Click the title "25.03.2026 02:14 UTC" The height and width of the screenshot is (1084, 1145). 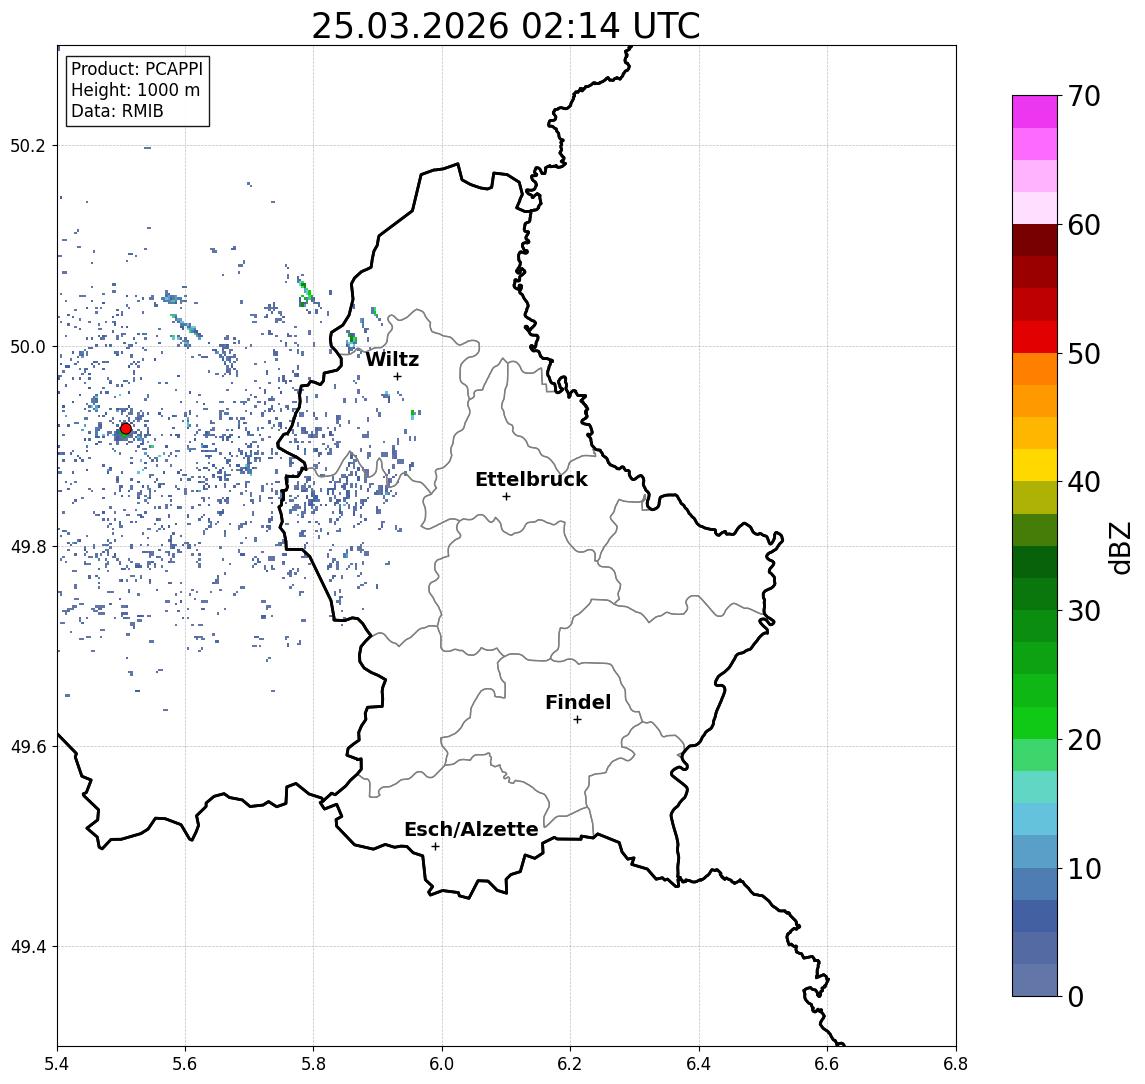coord(506,26)
